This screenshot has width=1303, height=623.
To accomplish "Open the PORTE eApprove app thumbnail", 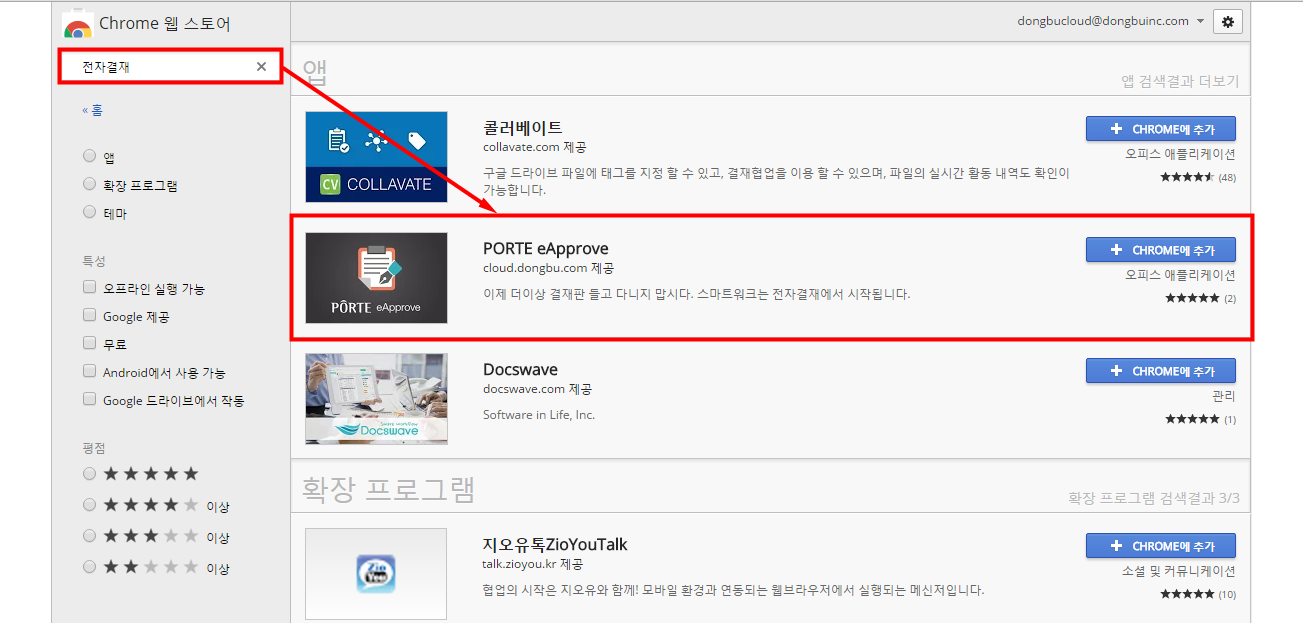I will [x=376, y=278].
